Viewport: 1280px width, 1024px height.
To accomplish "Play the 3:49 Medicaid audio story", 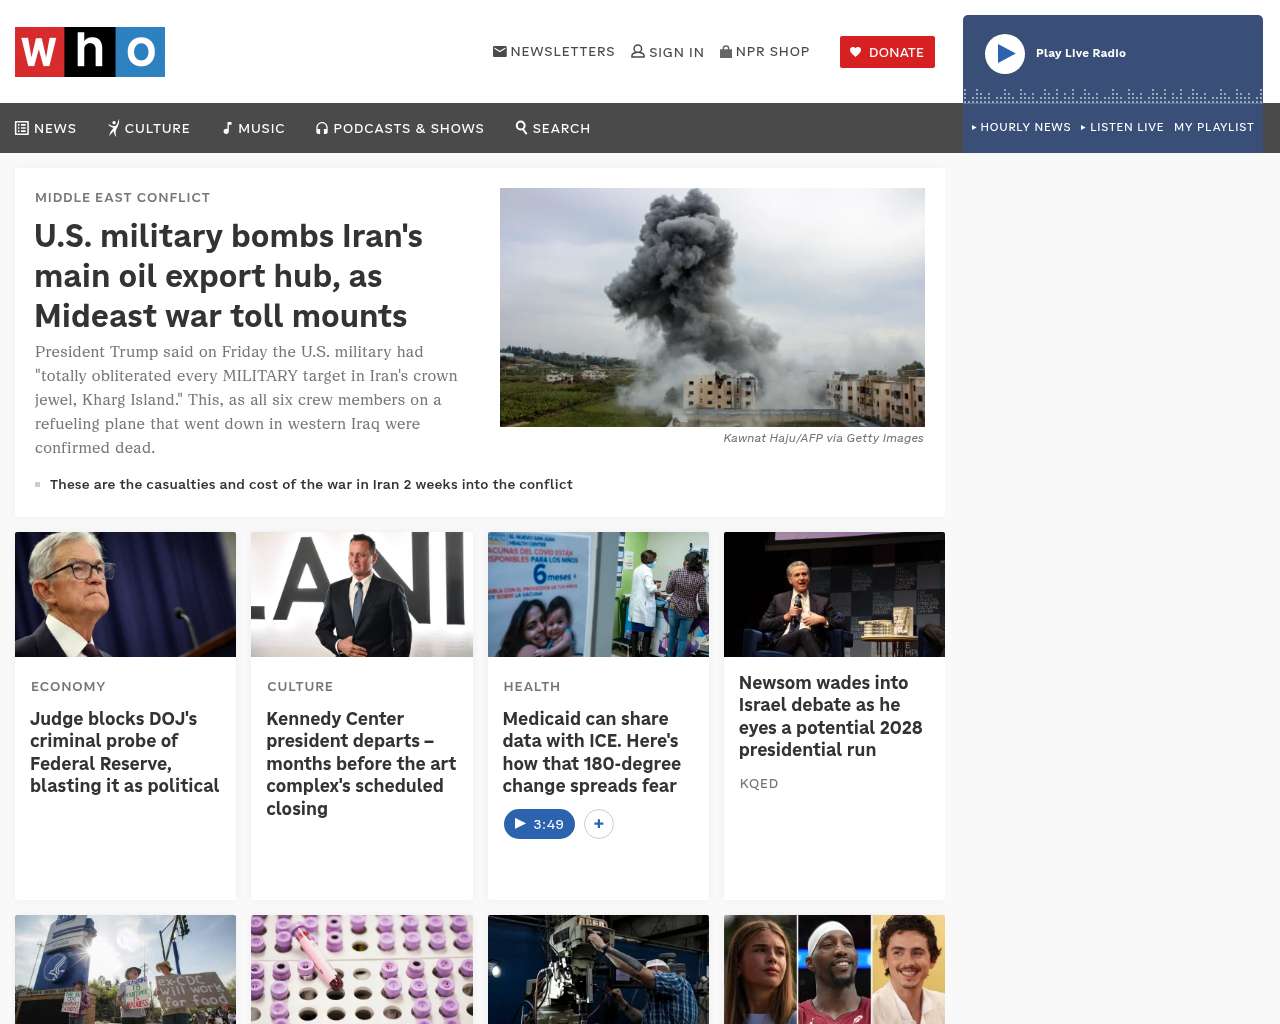I will pyautogui.click(x=539, y=824).
